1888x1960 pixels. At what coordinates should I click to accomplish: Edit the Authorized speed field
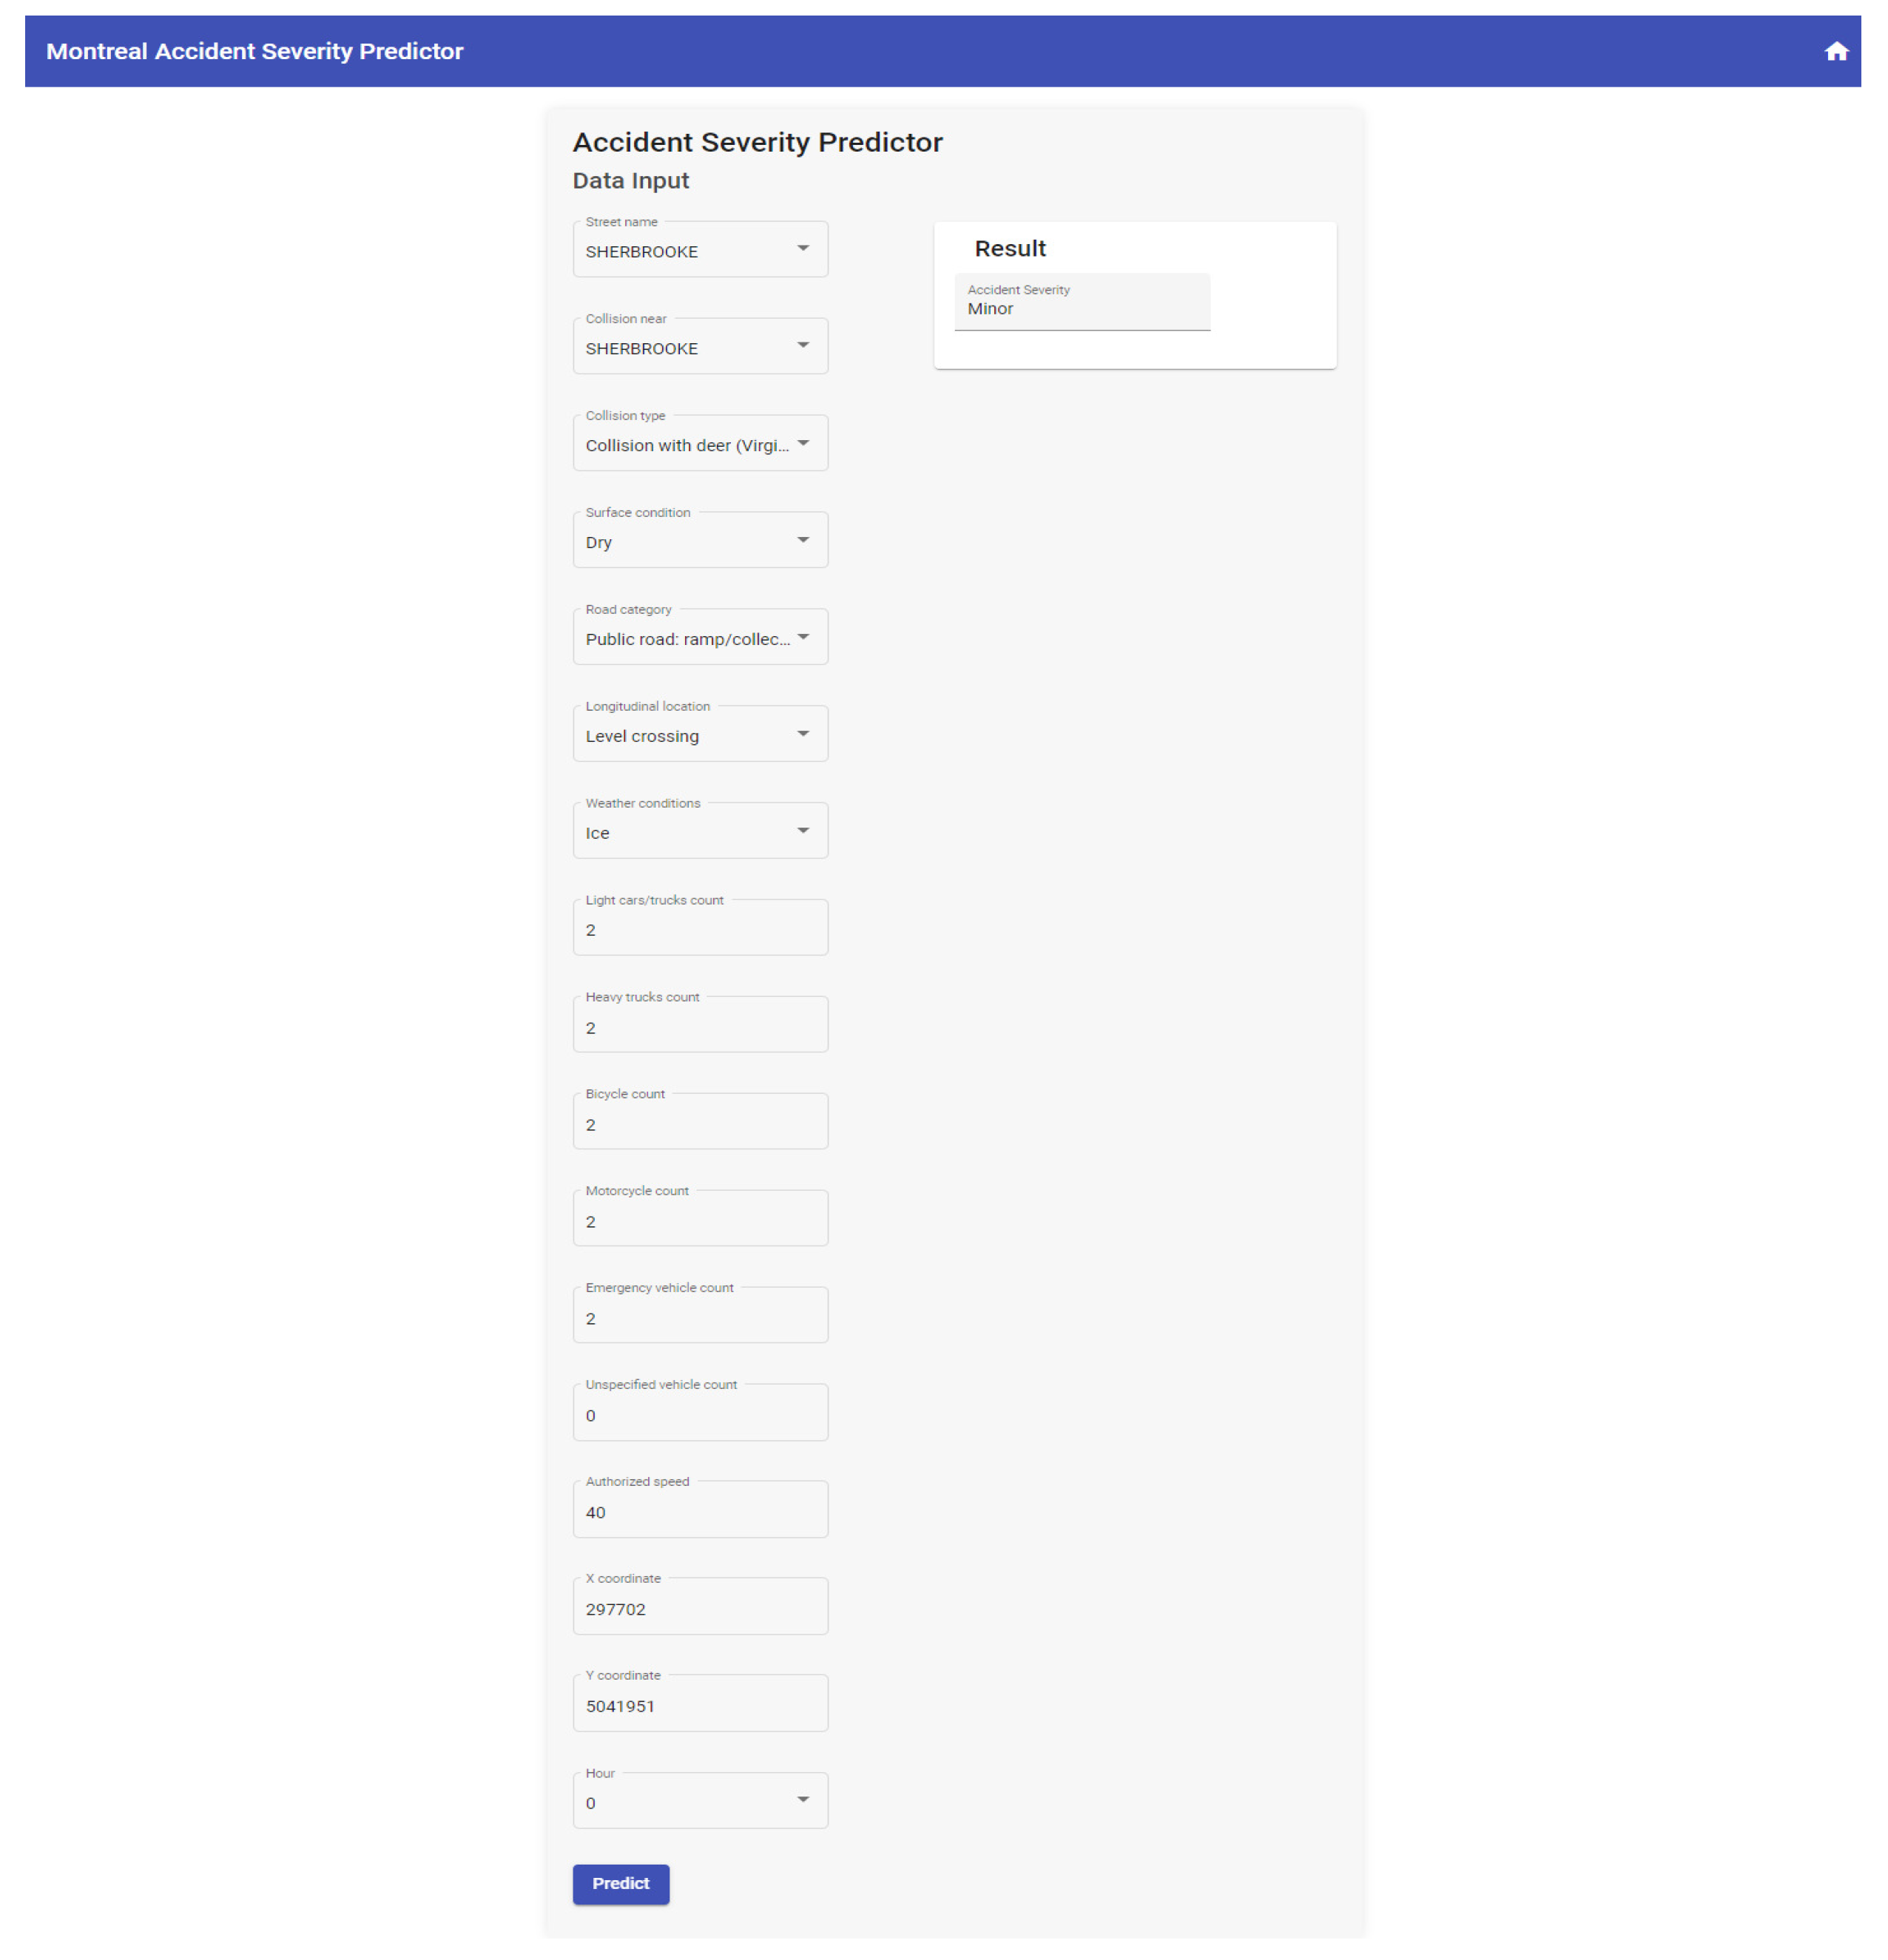coord(700,1511)
